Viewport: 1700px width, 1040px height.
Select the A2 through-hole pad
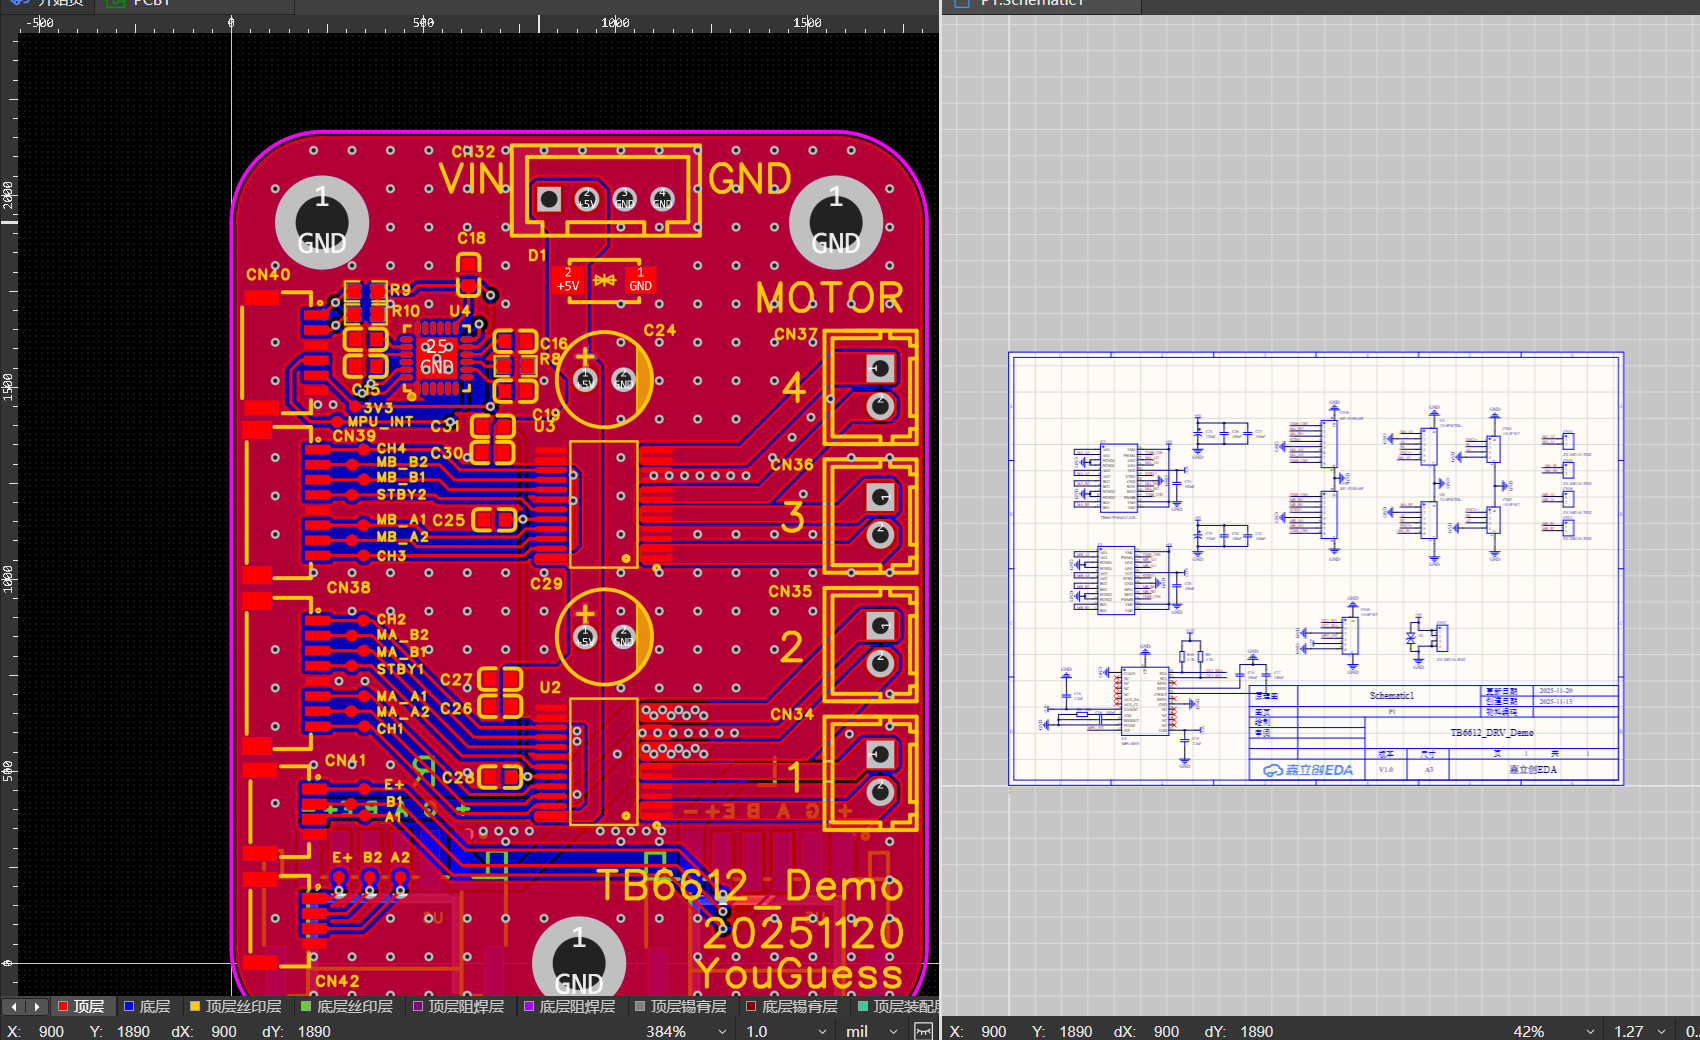(401, 878)
